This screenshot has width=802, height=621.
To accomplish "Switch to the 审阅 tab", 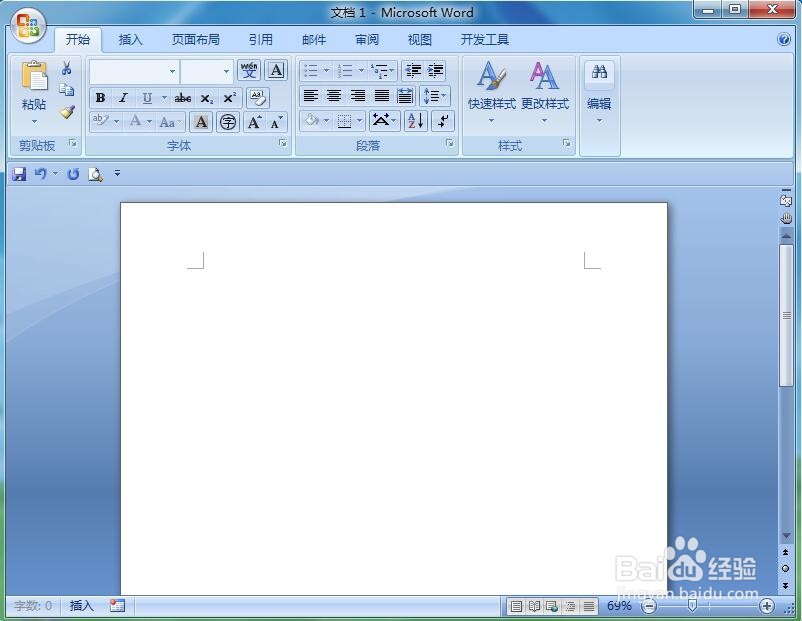I will (367, 39).
